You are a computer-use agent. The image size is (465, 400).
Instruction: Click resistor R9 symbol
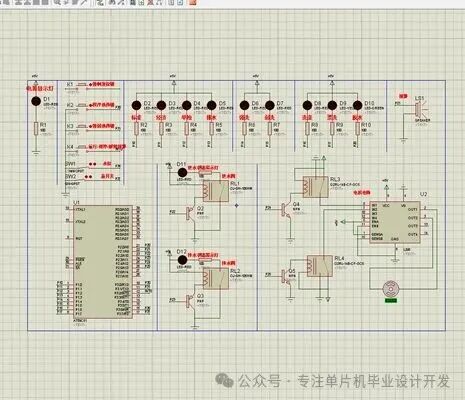(x=332, y=129)
